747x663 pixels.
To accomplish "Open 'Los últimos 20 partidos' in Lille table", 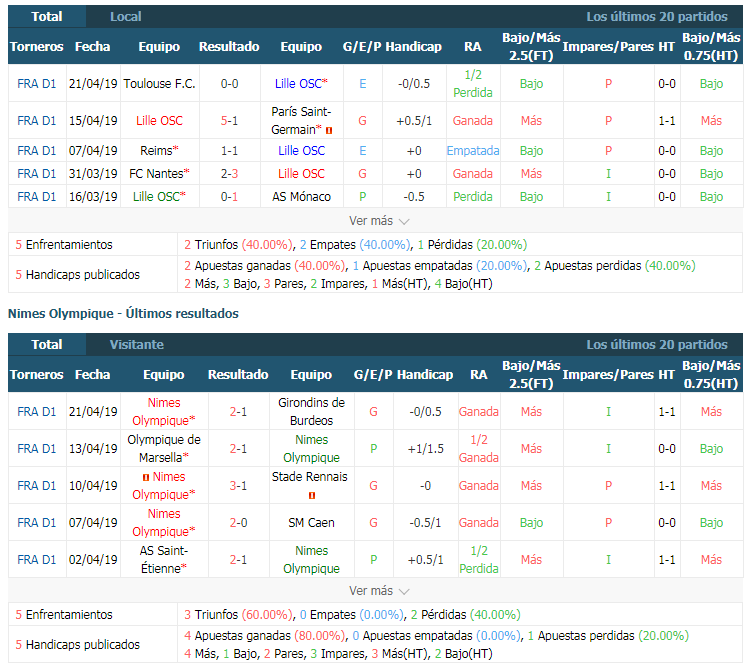I will click(x=657, y=17).
